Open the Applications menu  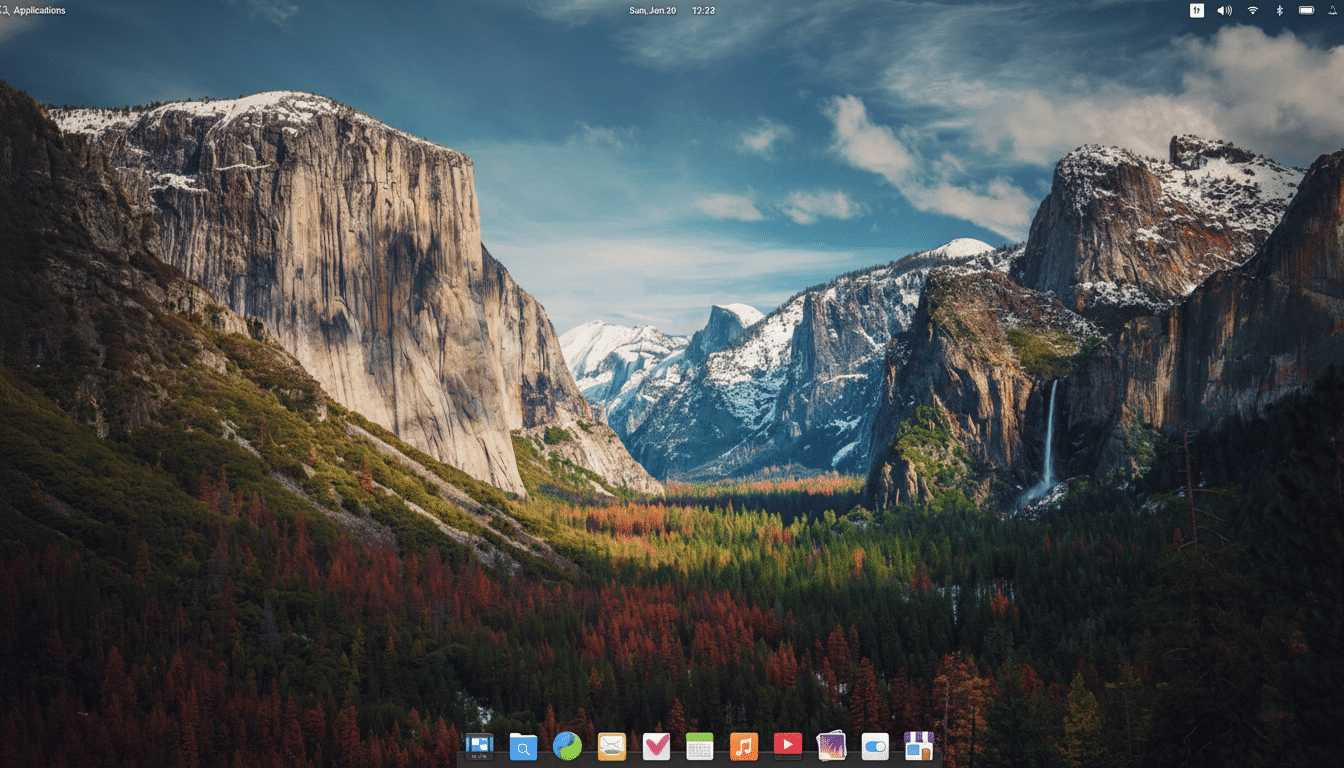point(33,10)
